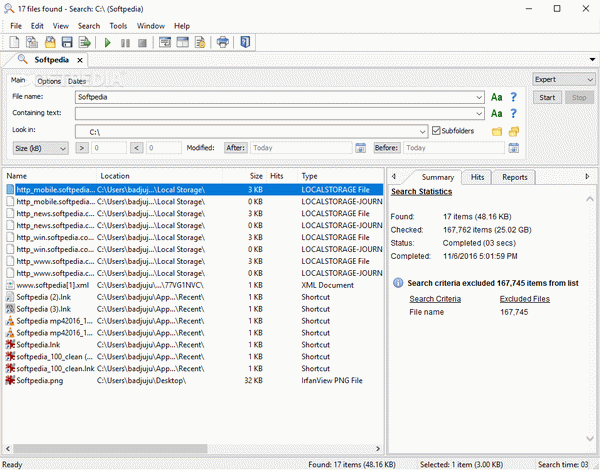This screenshot has height=470, width=600.
Task: Open calendar picker for After date
Action: [360, 148]
